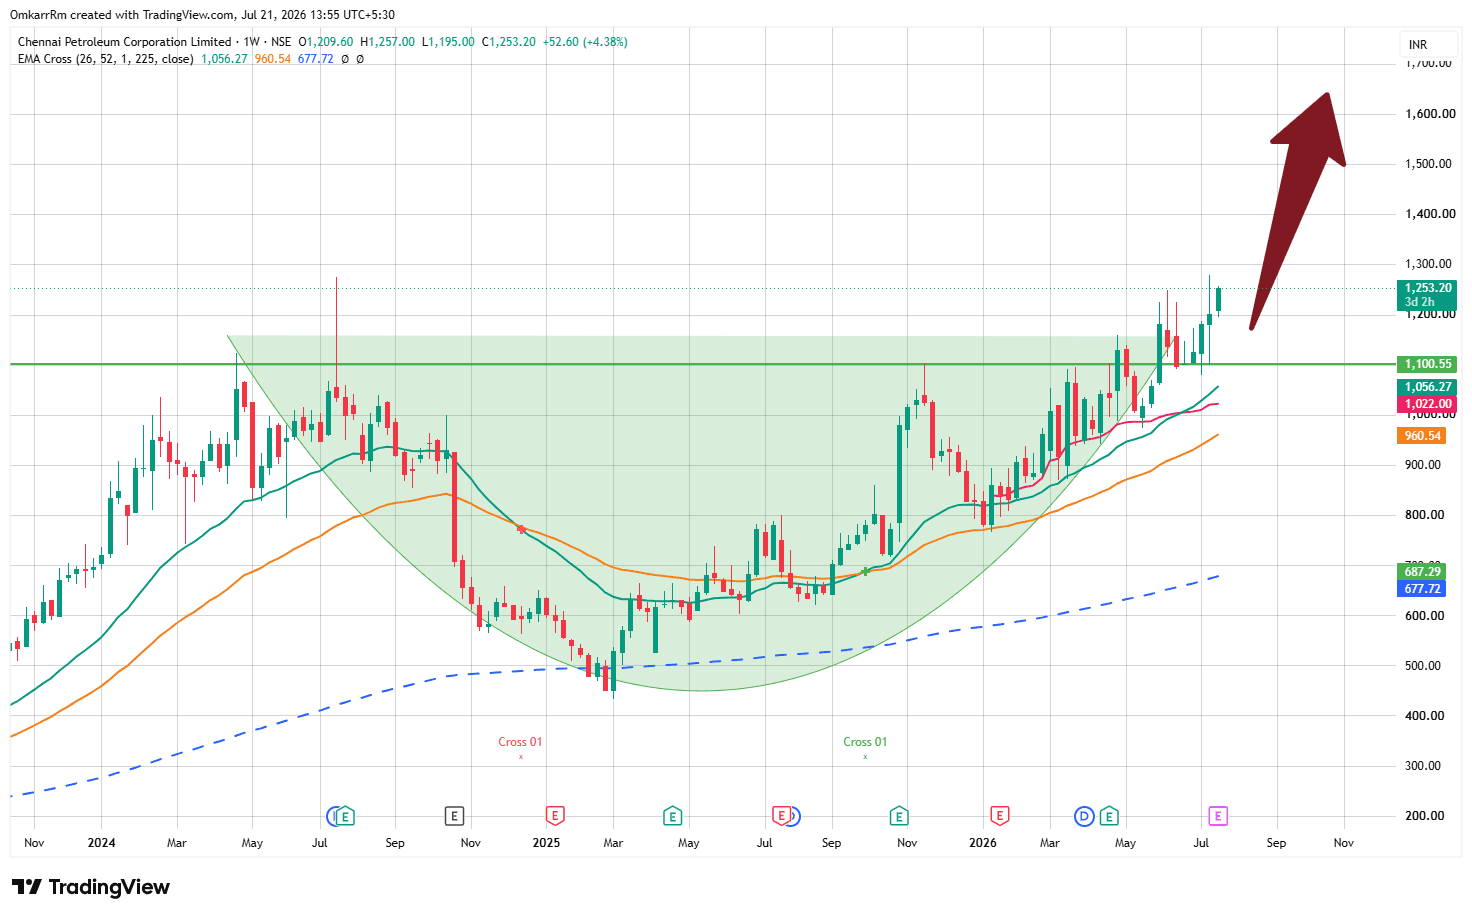Click the 200.00 price scale label

(1424, 816)
